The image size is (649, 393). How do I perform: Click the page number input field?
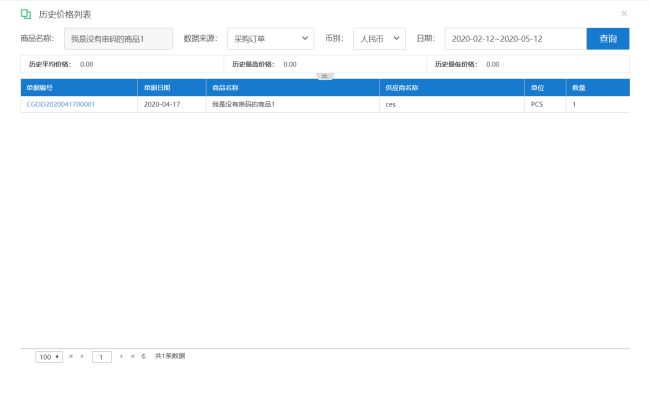click(102, 357)
